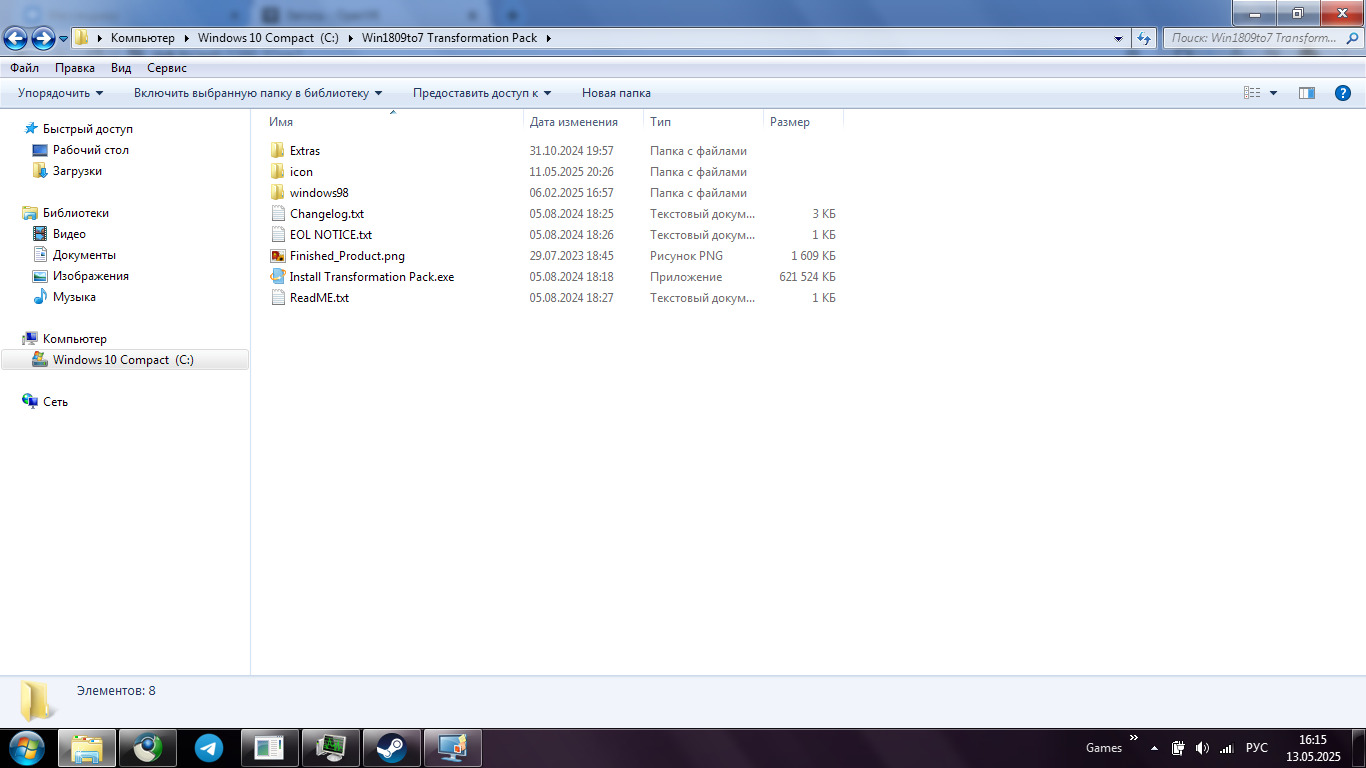Select Windows 10 Compact (C:) drive in tree
Screen dimensions: 1366x768
point(125,360)
